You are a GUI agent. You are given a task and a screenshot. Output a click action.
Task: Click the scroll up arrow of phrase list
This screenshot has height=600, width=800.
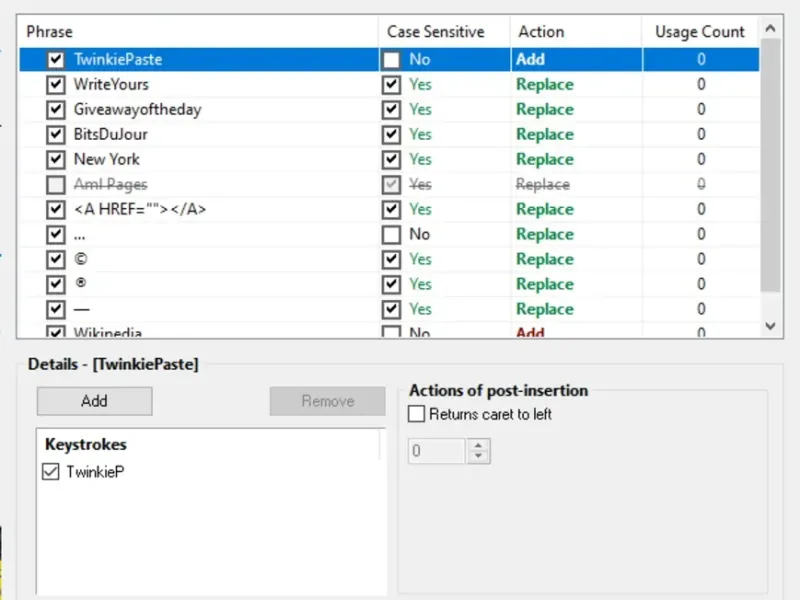click(x=770, y=29)
